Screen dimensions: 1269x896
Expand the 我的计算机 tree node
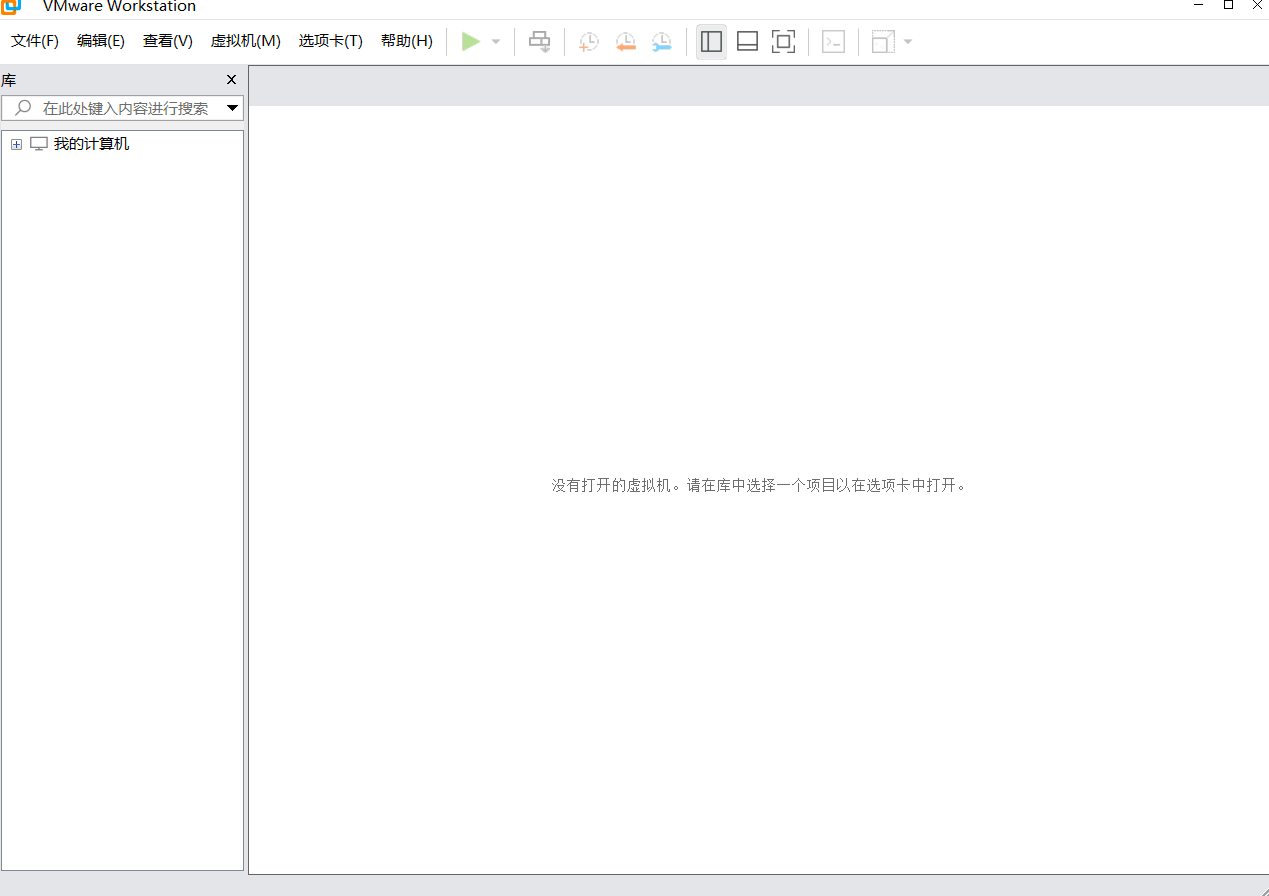tap(16, 144)
